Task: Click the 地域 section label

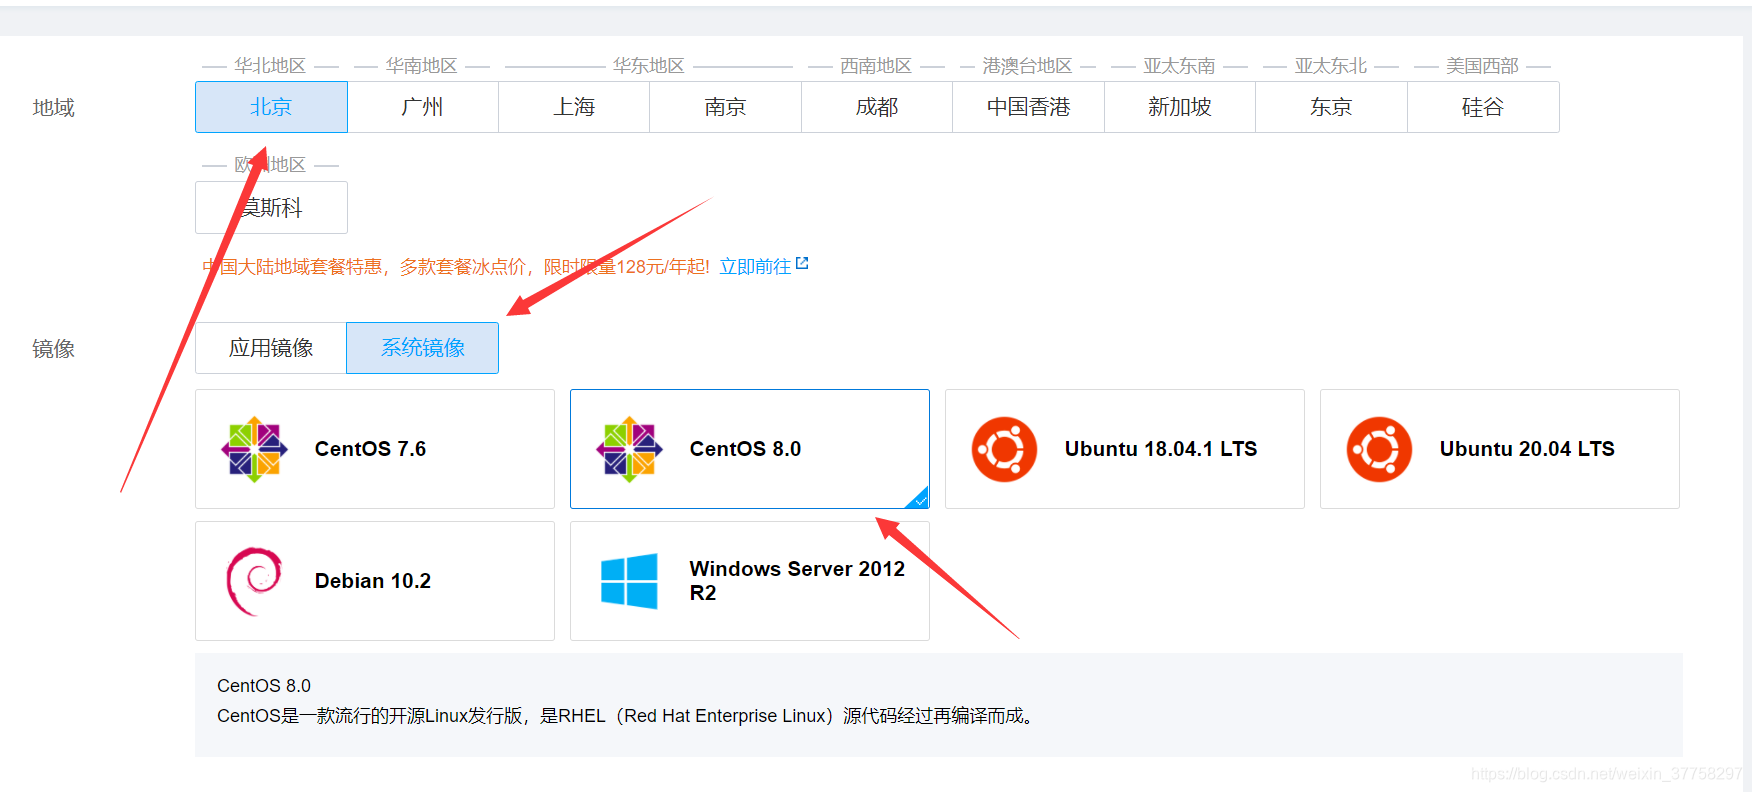Action: coord(54,107)
